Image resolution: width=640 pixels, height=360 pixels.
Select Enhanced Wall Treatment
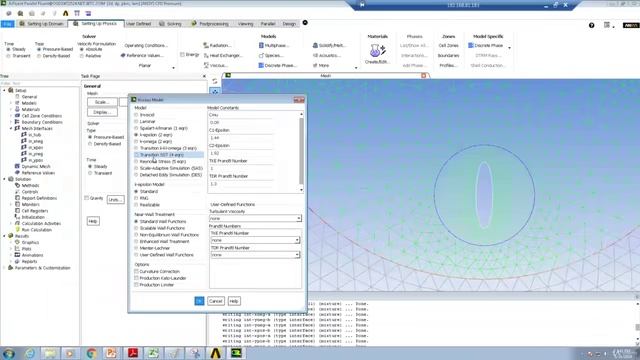click(136, 242)
